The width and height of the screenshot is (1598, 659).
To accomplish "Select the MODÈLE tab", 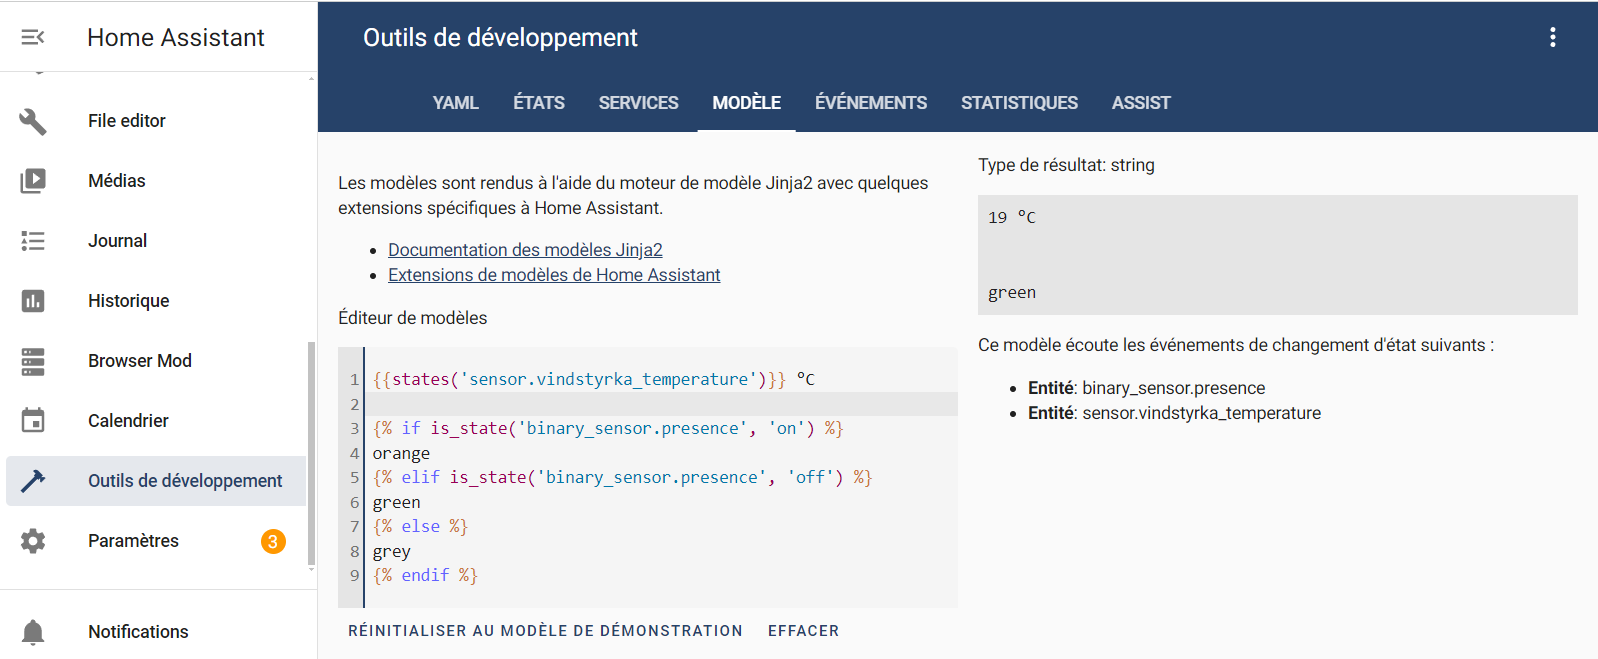I will pos(747,103).
